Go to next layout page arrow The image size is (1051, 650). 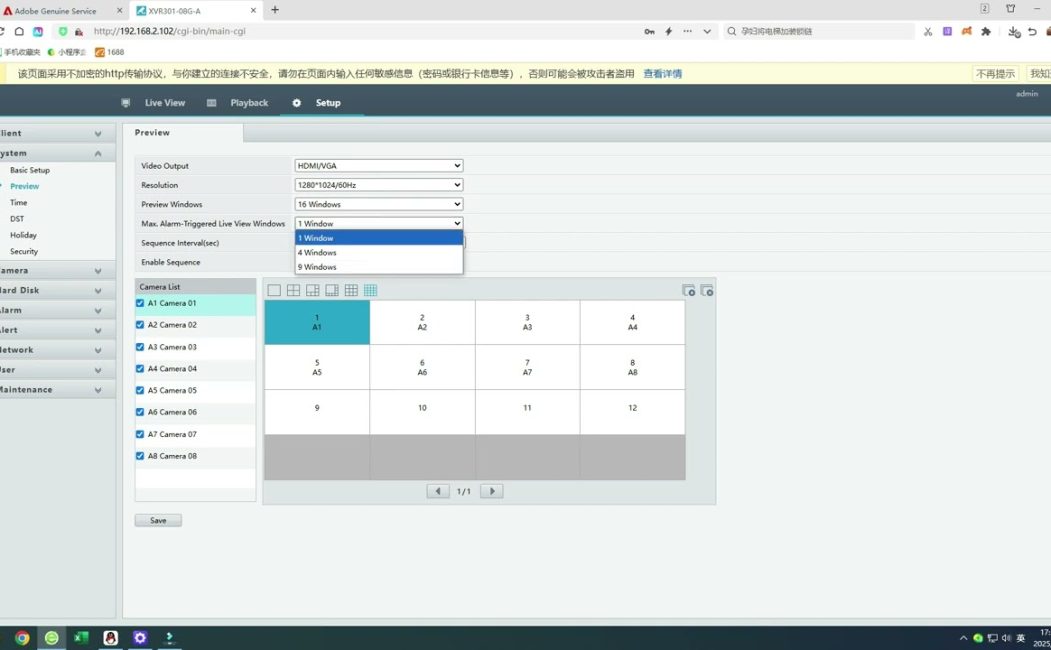point(491,491)
